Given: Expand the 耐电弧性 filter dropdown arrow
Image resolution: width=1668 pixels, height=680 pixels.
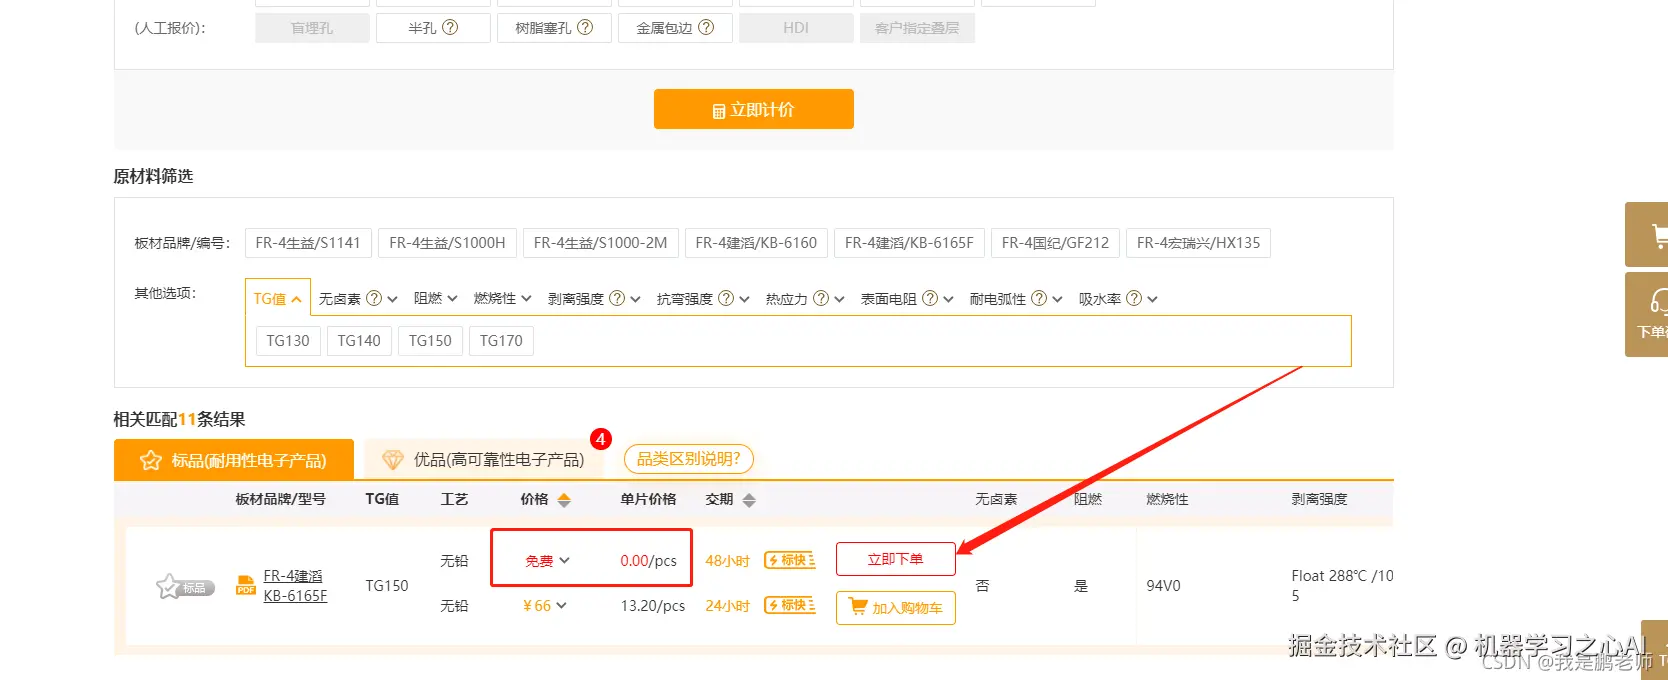Looking at the screenshot, I should tap(1057, 299).
